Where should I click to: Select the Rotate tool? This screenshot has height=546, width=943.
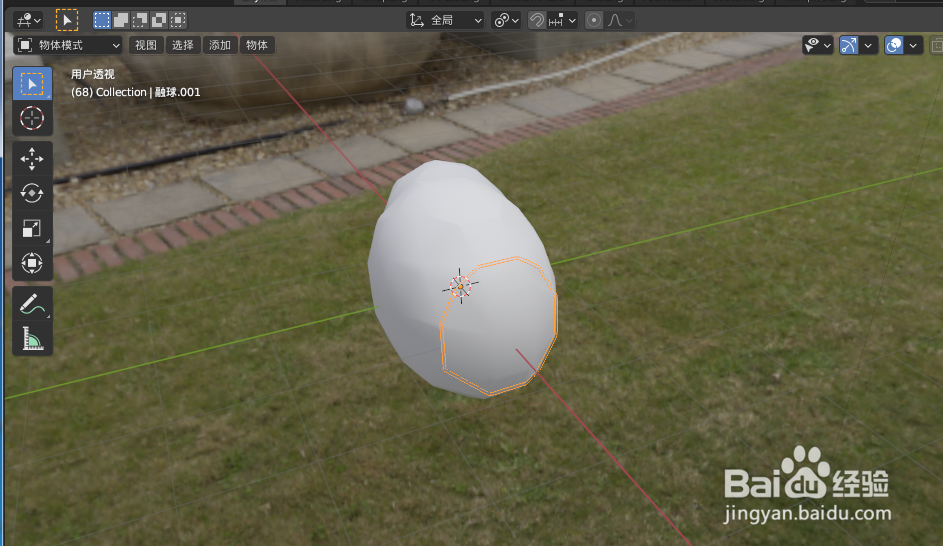coord(32,193)
